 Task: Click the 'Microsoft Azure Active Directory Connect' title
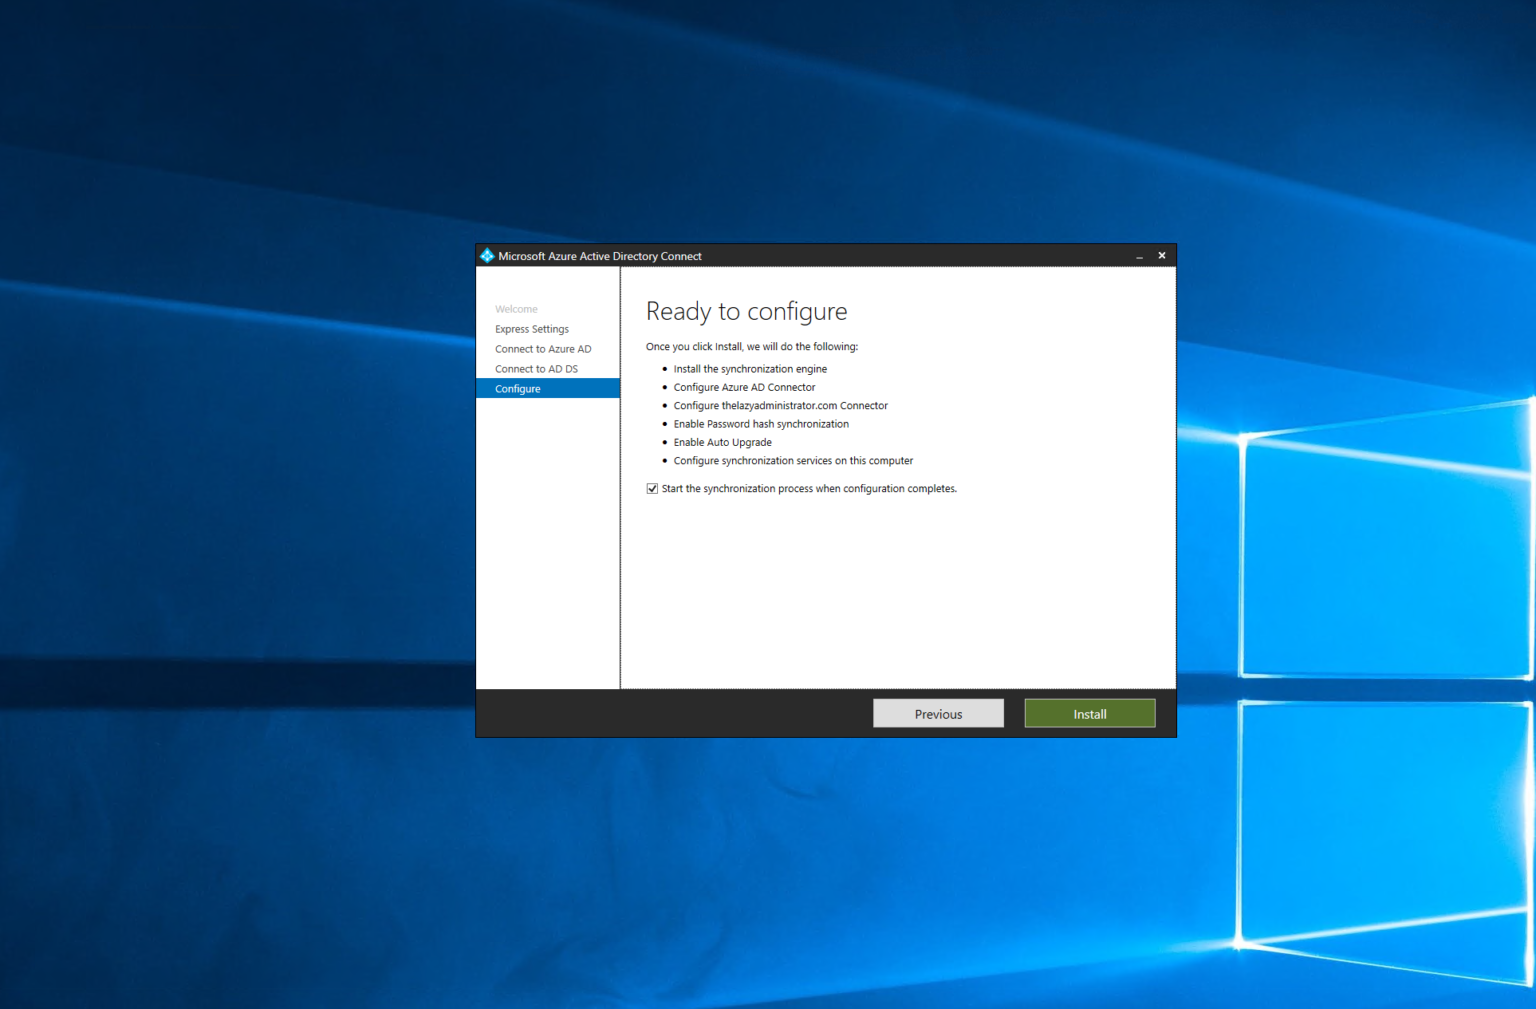600,256
